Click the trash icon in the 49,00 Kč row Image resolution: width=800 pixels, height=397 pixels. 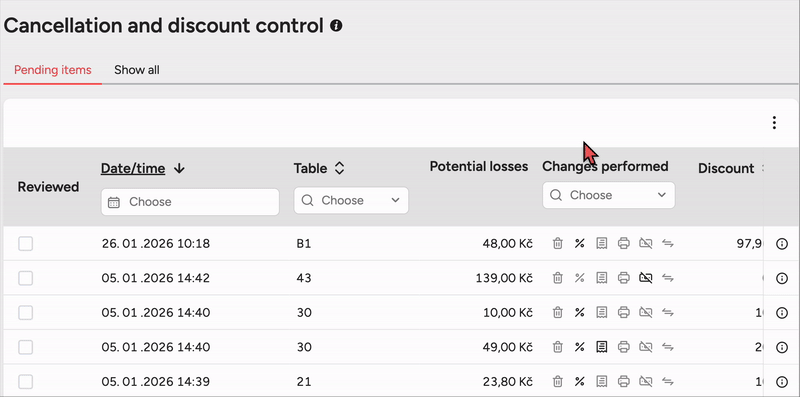click(558, 347)
